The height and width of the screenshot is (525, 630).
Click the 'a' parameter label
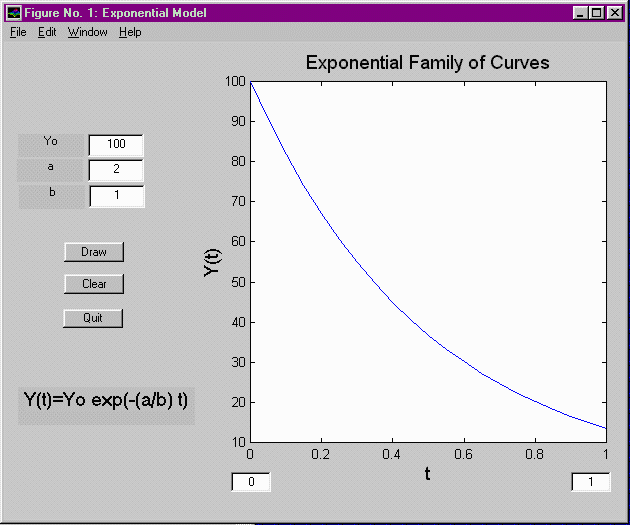click(51, 167)
